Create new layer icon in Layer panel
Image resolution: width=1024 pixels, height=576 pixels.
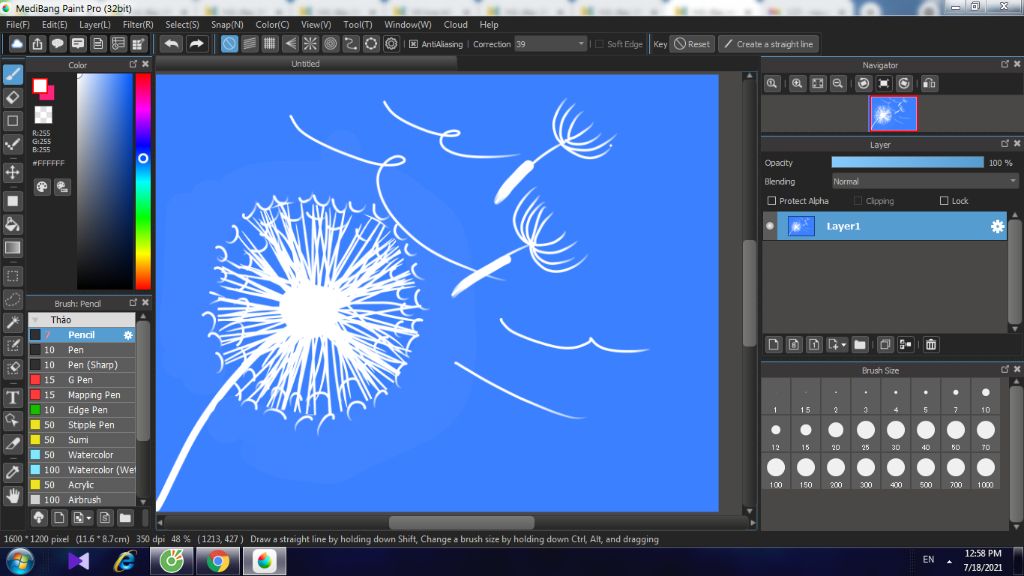(x=774, y=344)
